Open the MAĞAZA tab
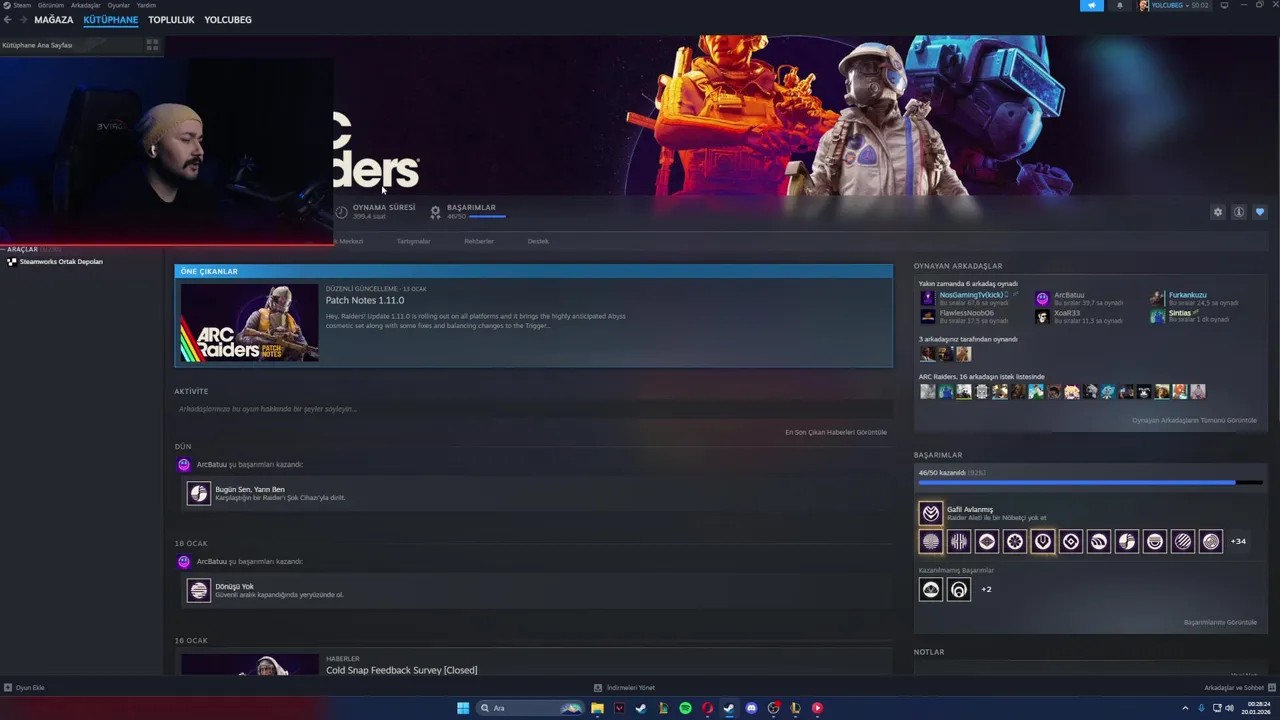This screenshot has height=720, width=1280. (54, 20)
